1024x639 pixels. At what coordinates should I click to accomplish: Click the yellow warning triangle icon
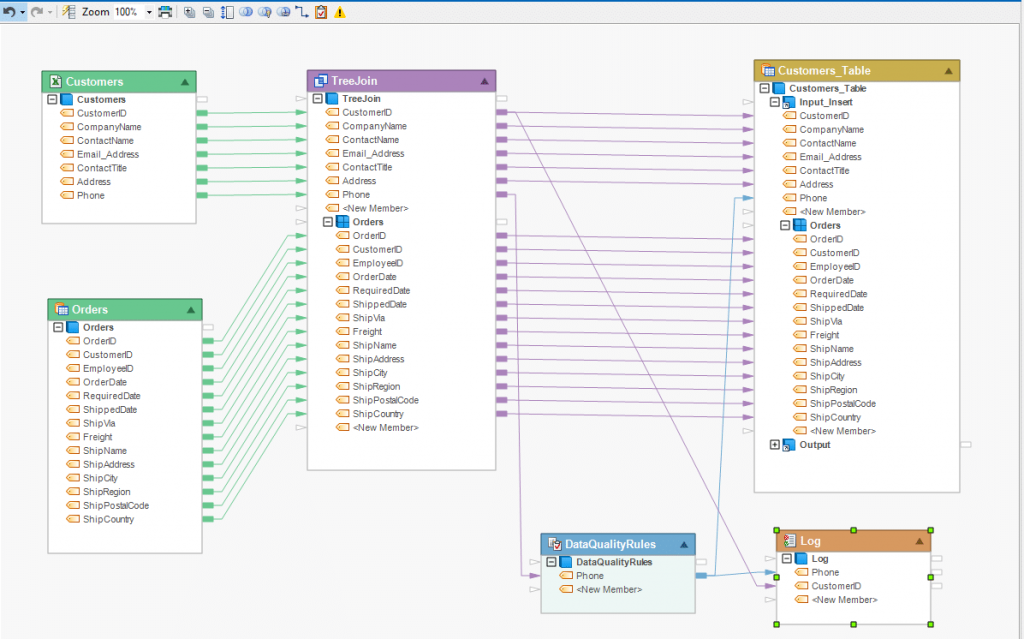tap(338, 12)
